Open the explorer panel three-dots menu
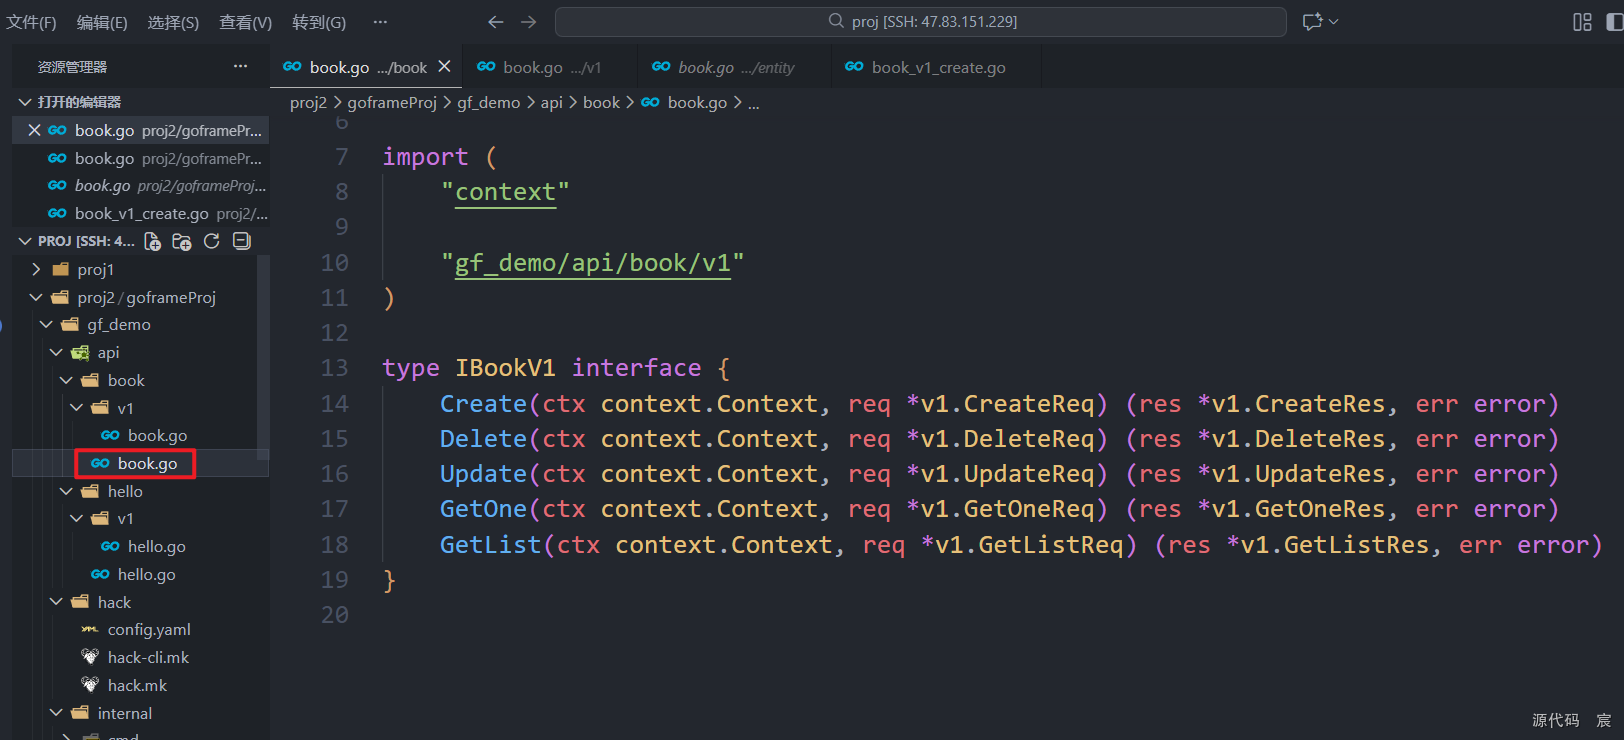Viewport: 1624px width, 740px height. click(240, 66)
